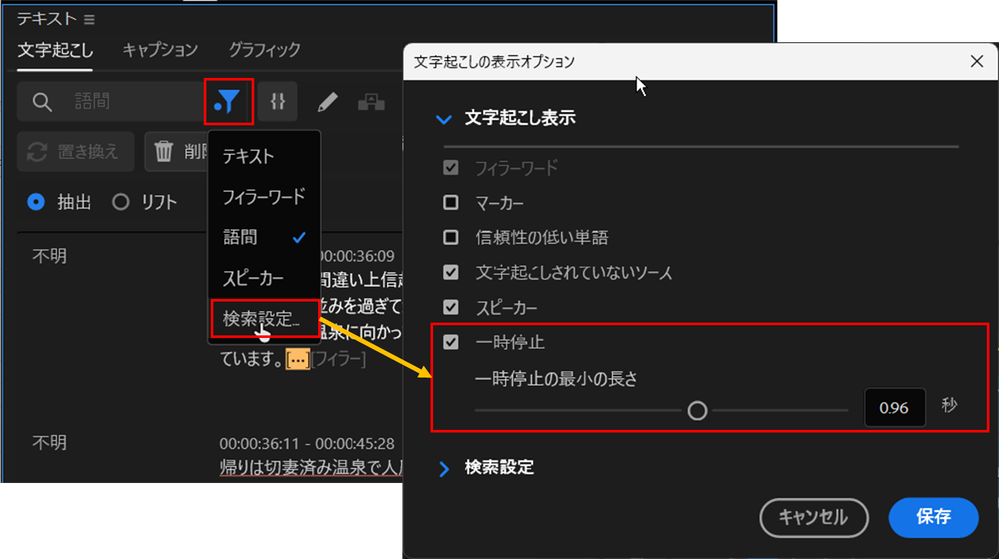Screen dimensions: 999x559
Task: Collapse the 文字起こし表示 section
Action: (444, 119)
